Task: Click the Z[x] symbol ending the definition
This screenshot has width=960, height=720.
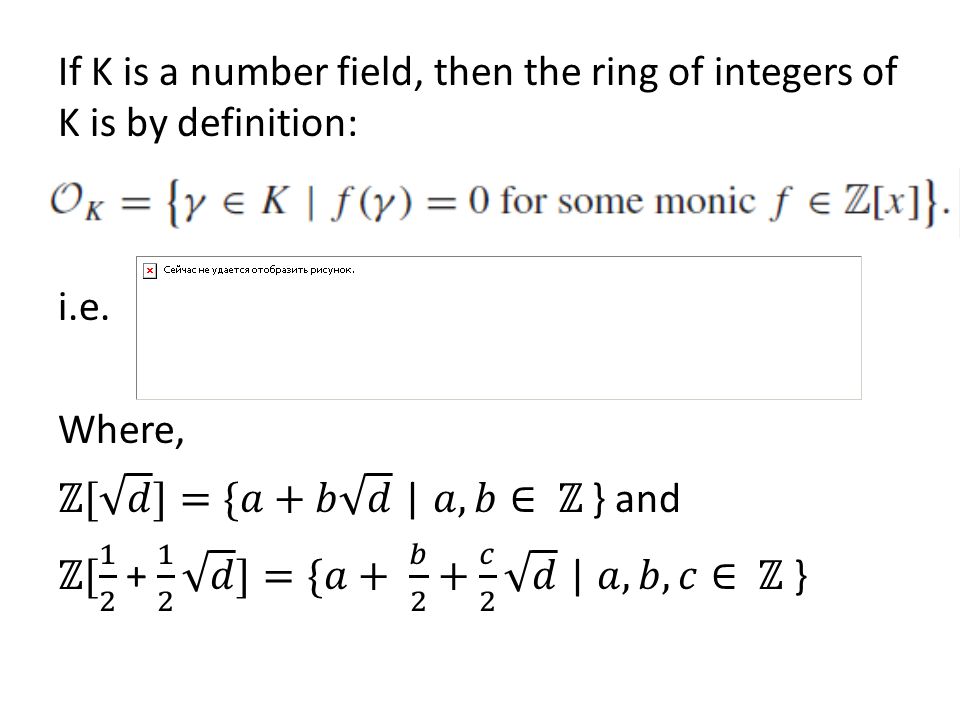Action: (882, 201)
